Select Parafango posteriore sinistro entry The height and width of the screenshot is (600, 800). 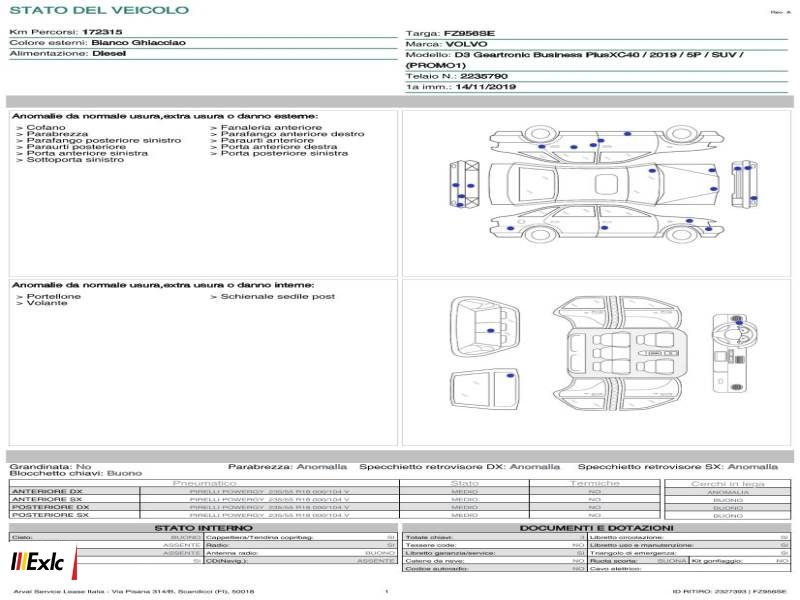click(x=103, y=140)
